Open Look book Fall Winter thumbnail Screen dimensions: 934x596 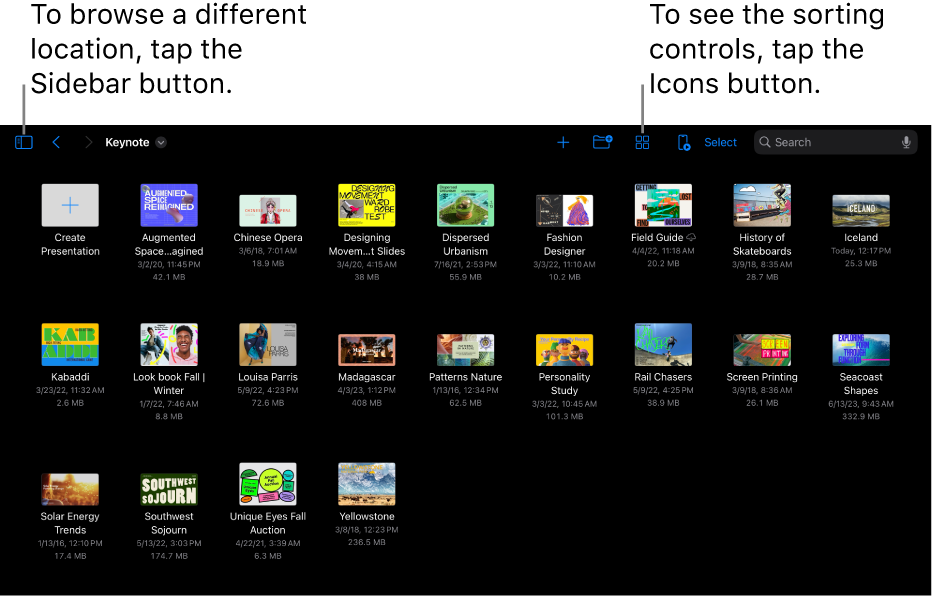(169, 345)
